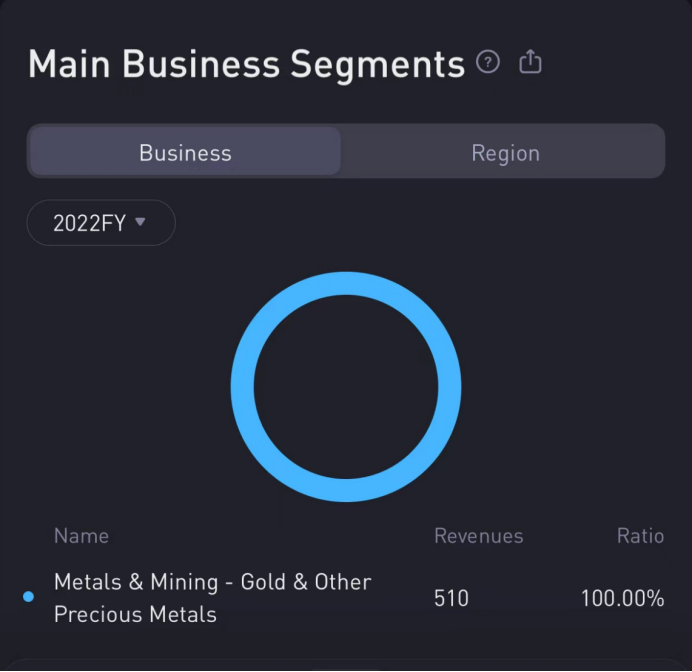Select the Business tab
Image resolution: width=692 pixels, height=672 pixels.
pos(185,153)
